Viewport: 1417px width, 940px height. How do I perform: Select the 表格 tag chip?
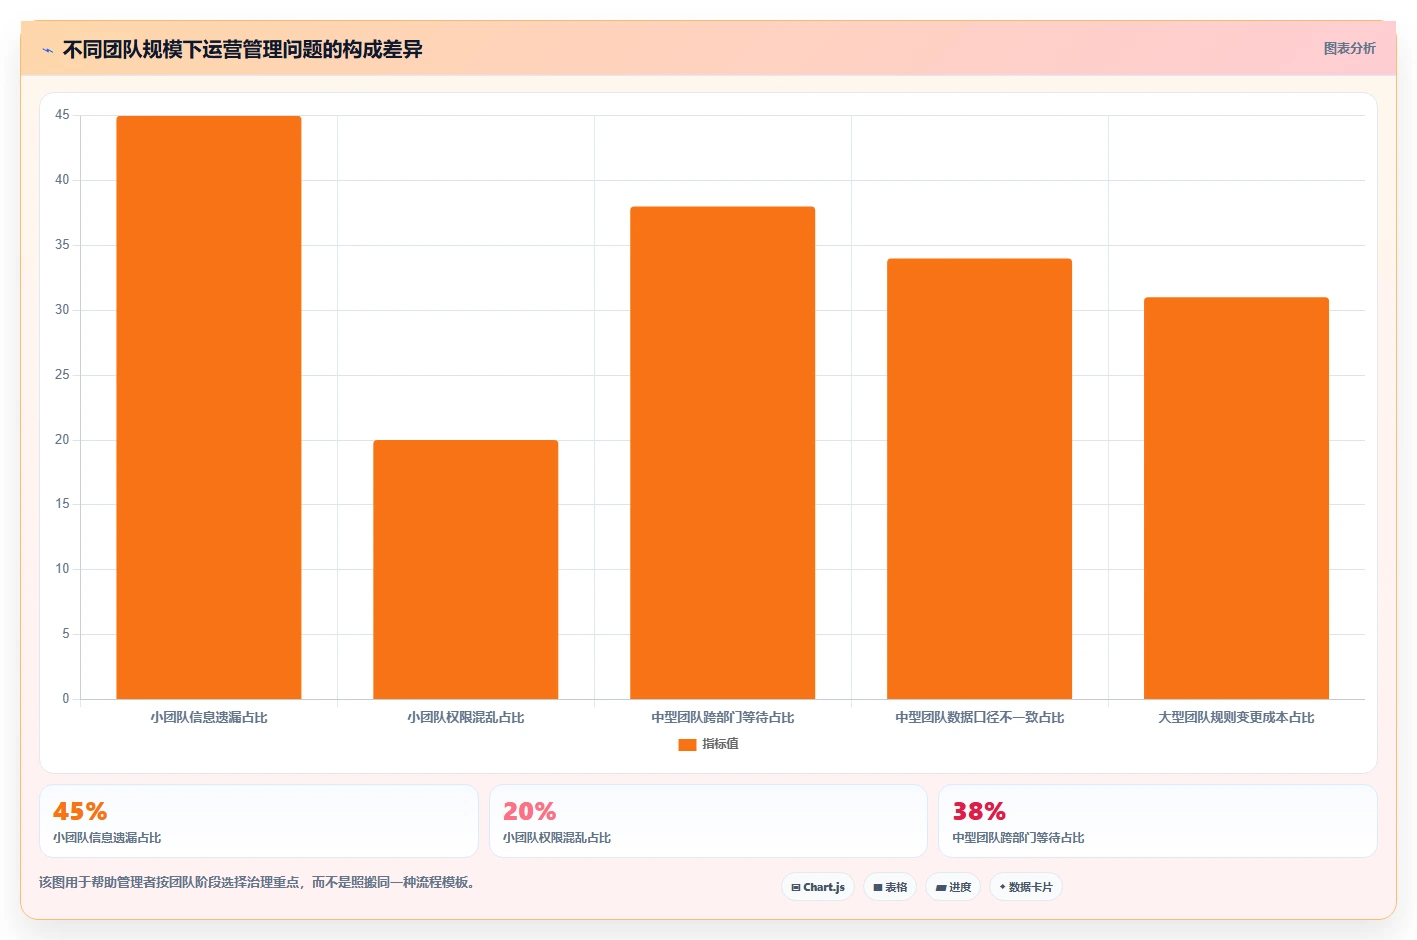coord(890,887)
